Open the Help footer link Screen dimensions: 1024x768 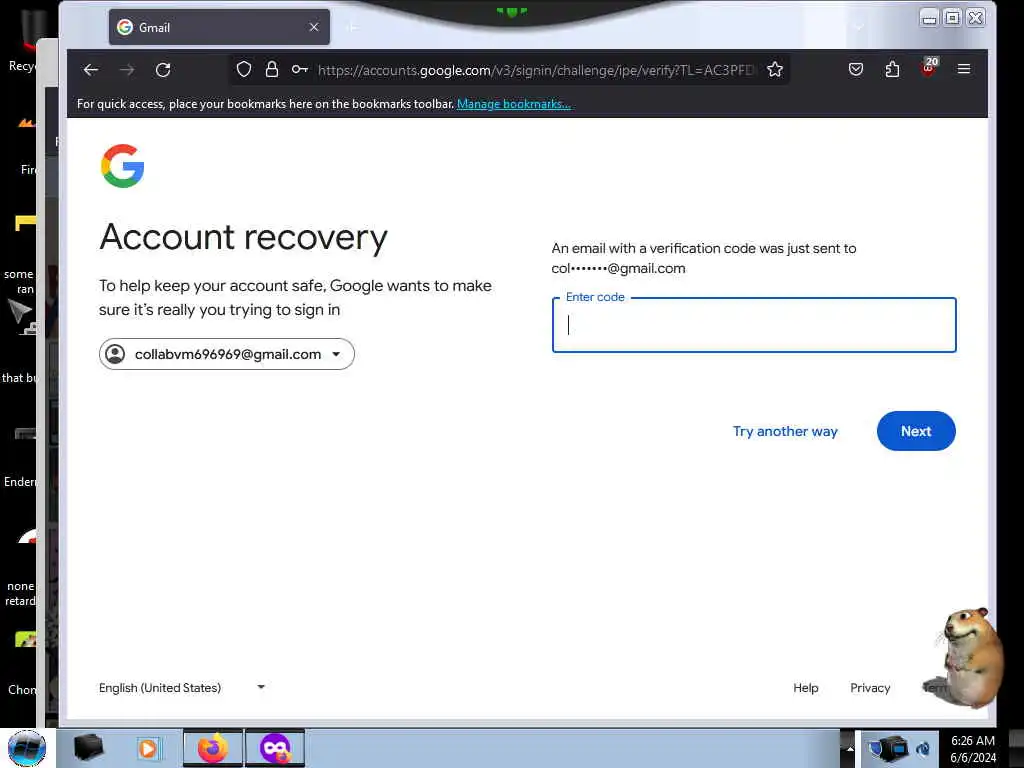805,688
